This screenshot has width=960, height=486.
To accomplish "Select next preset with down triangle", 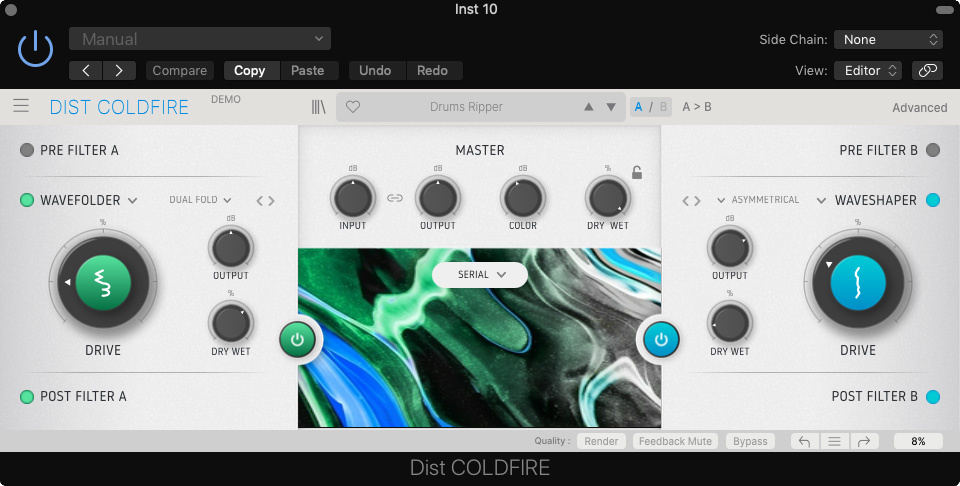I will [611, 107].
